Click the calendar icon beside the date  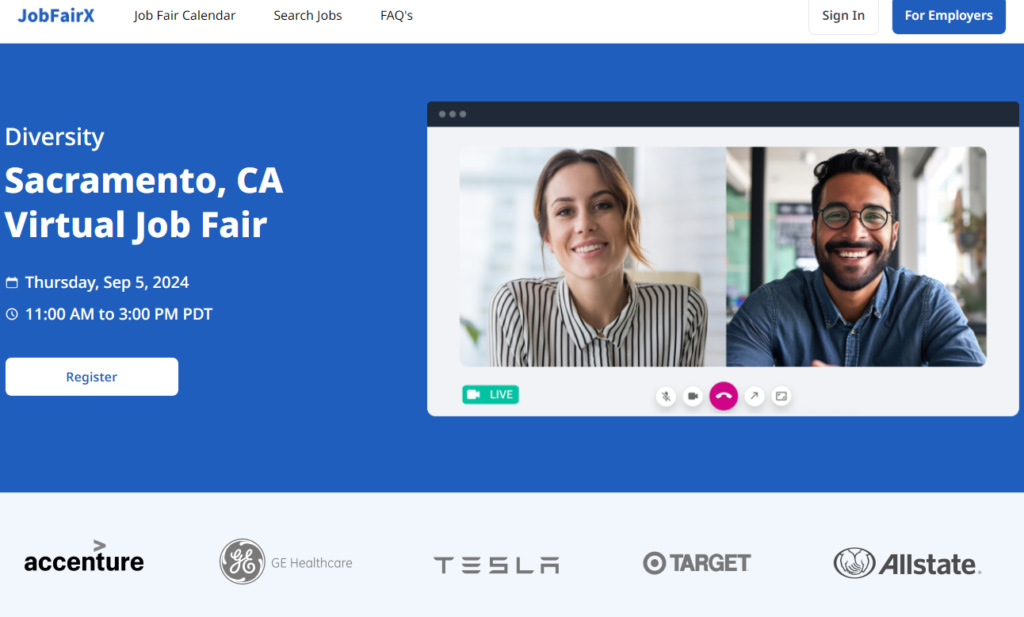click(12, 283)
